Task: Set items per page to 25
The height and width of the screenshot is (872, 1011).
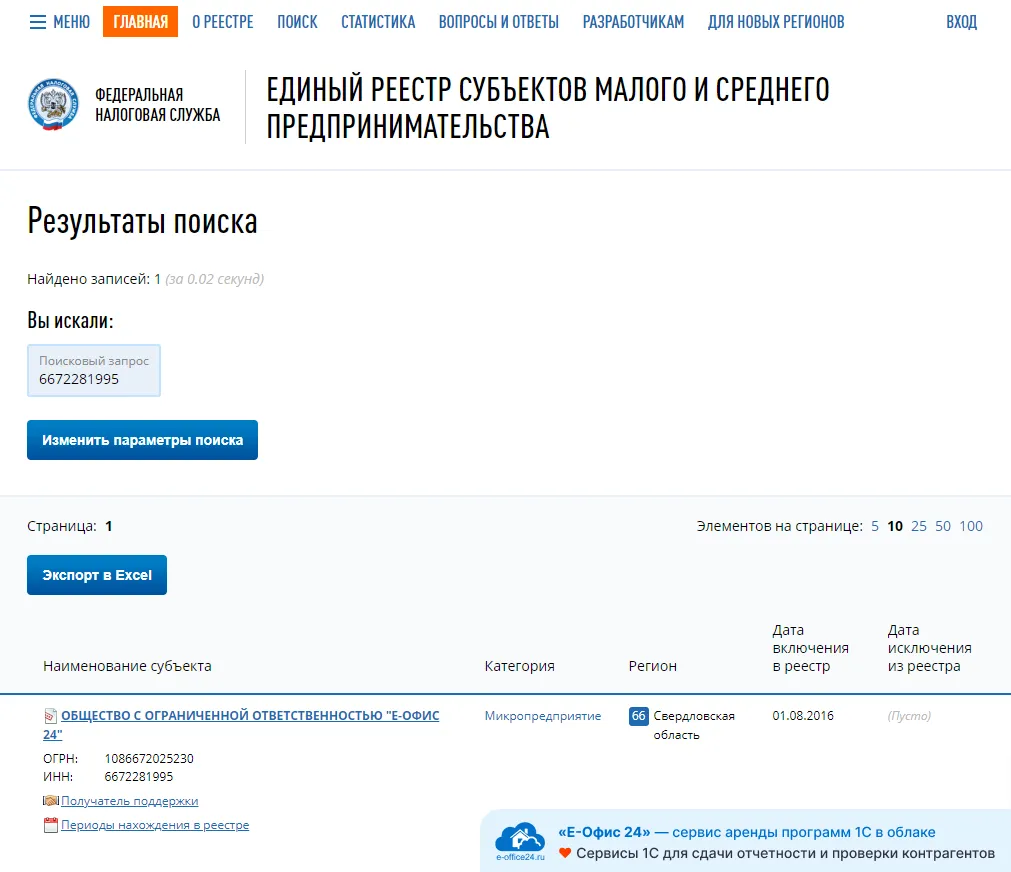Action: pyautogui.click(x=919, y=526)
